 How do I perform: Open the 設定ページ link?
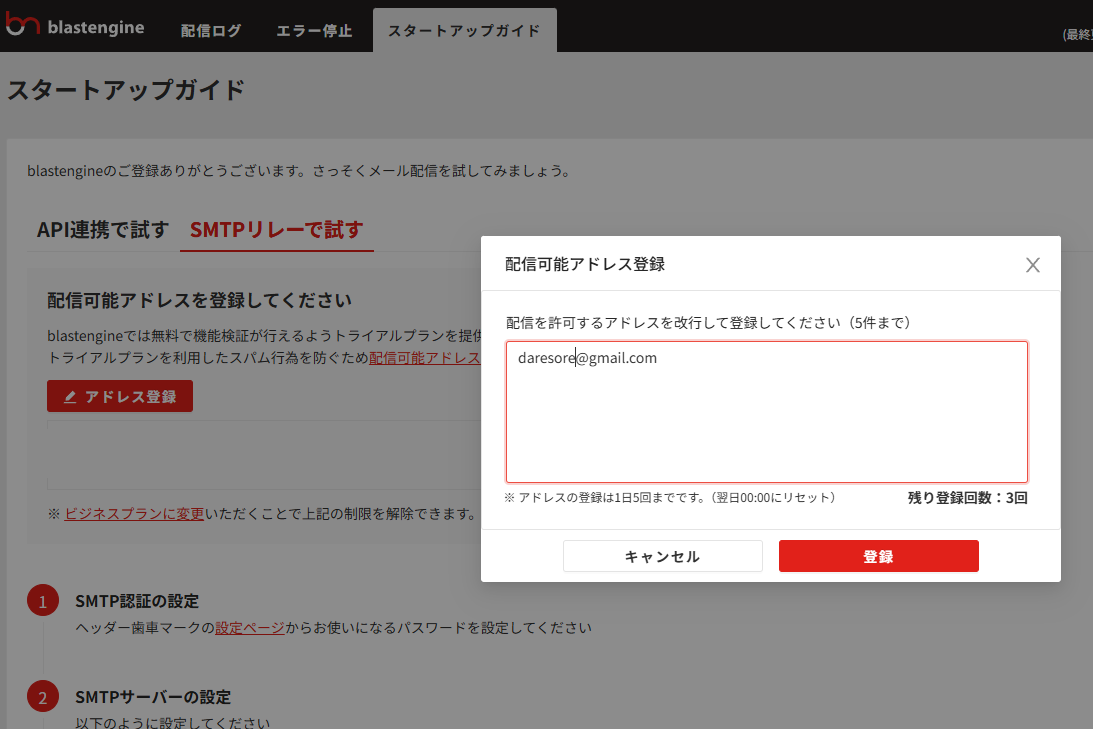coord(250,628)
